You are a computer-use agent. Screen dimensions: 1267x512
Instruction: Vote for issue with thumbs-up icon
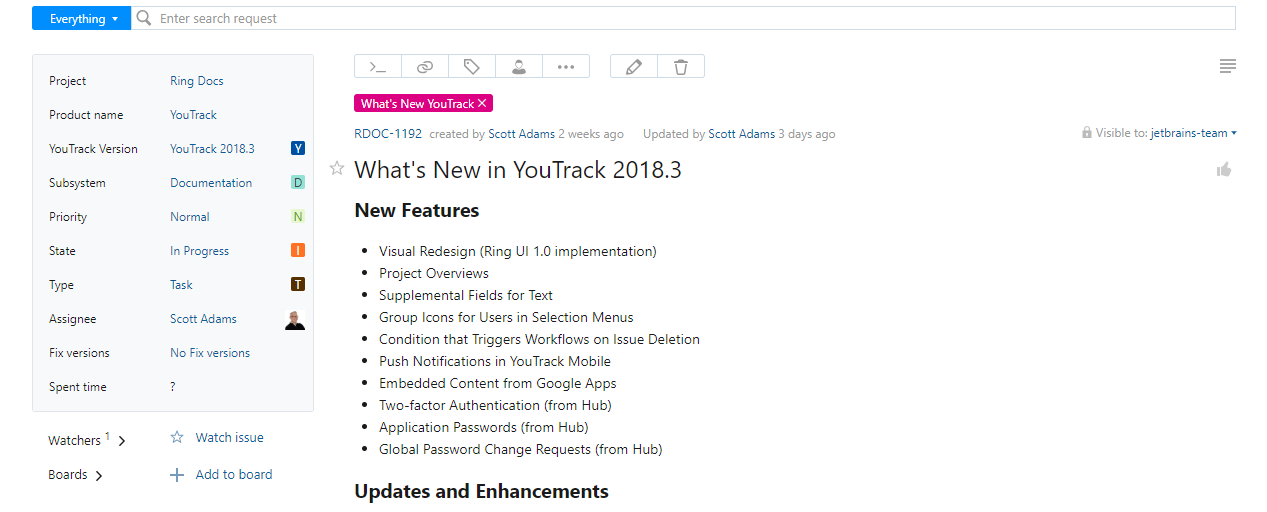[x=1223, y=170]
